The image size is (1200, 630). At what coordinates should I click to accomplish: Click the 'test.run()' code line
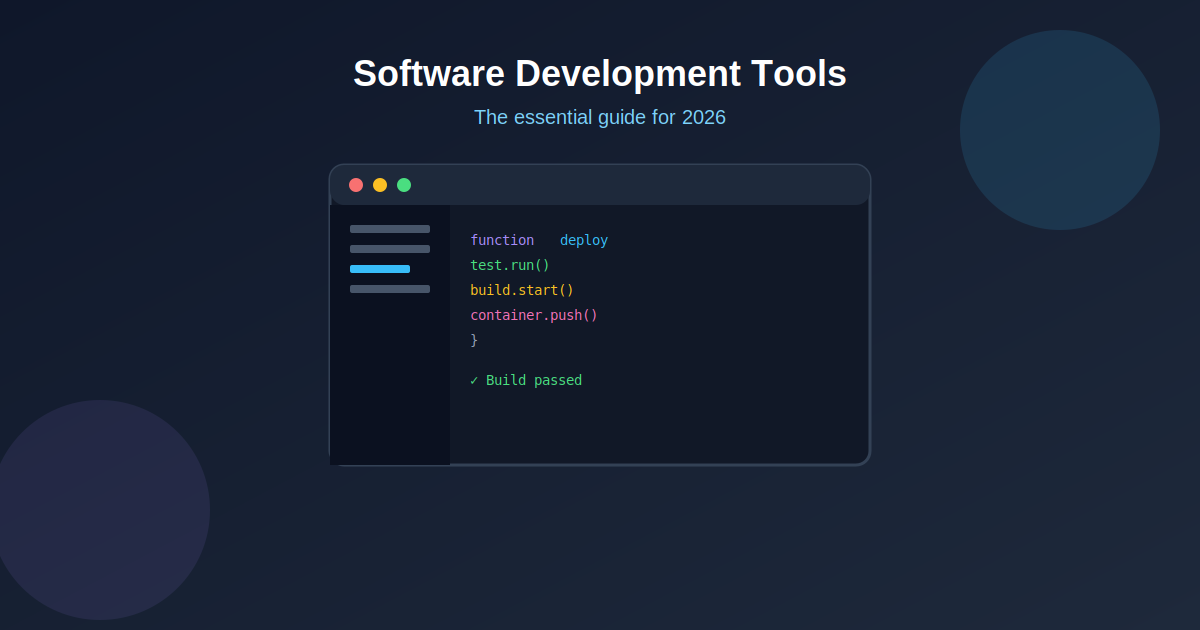click(510, 265)
